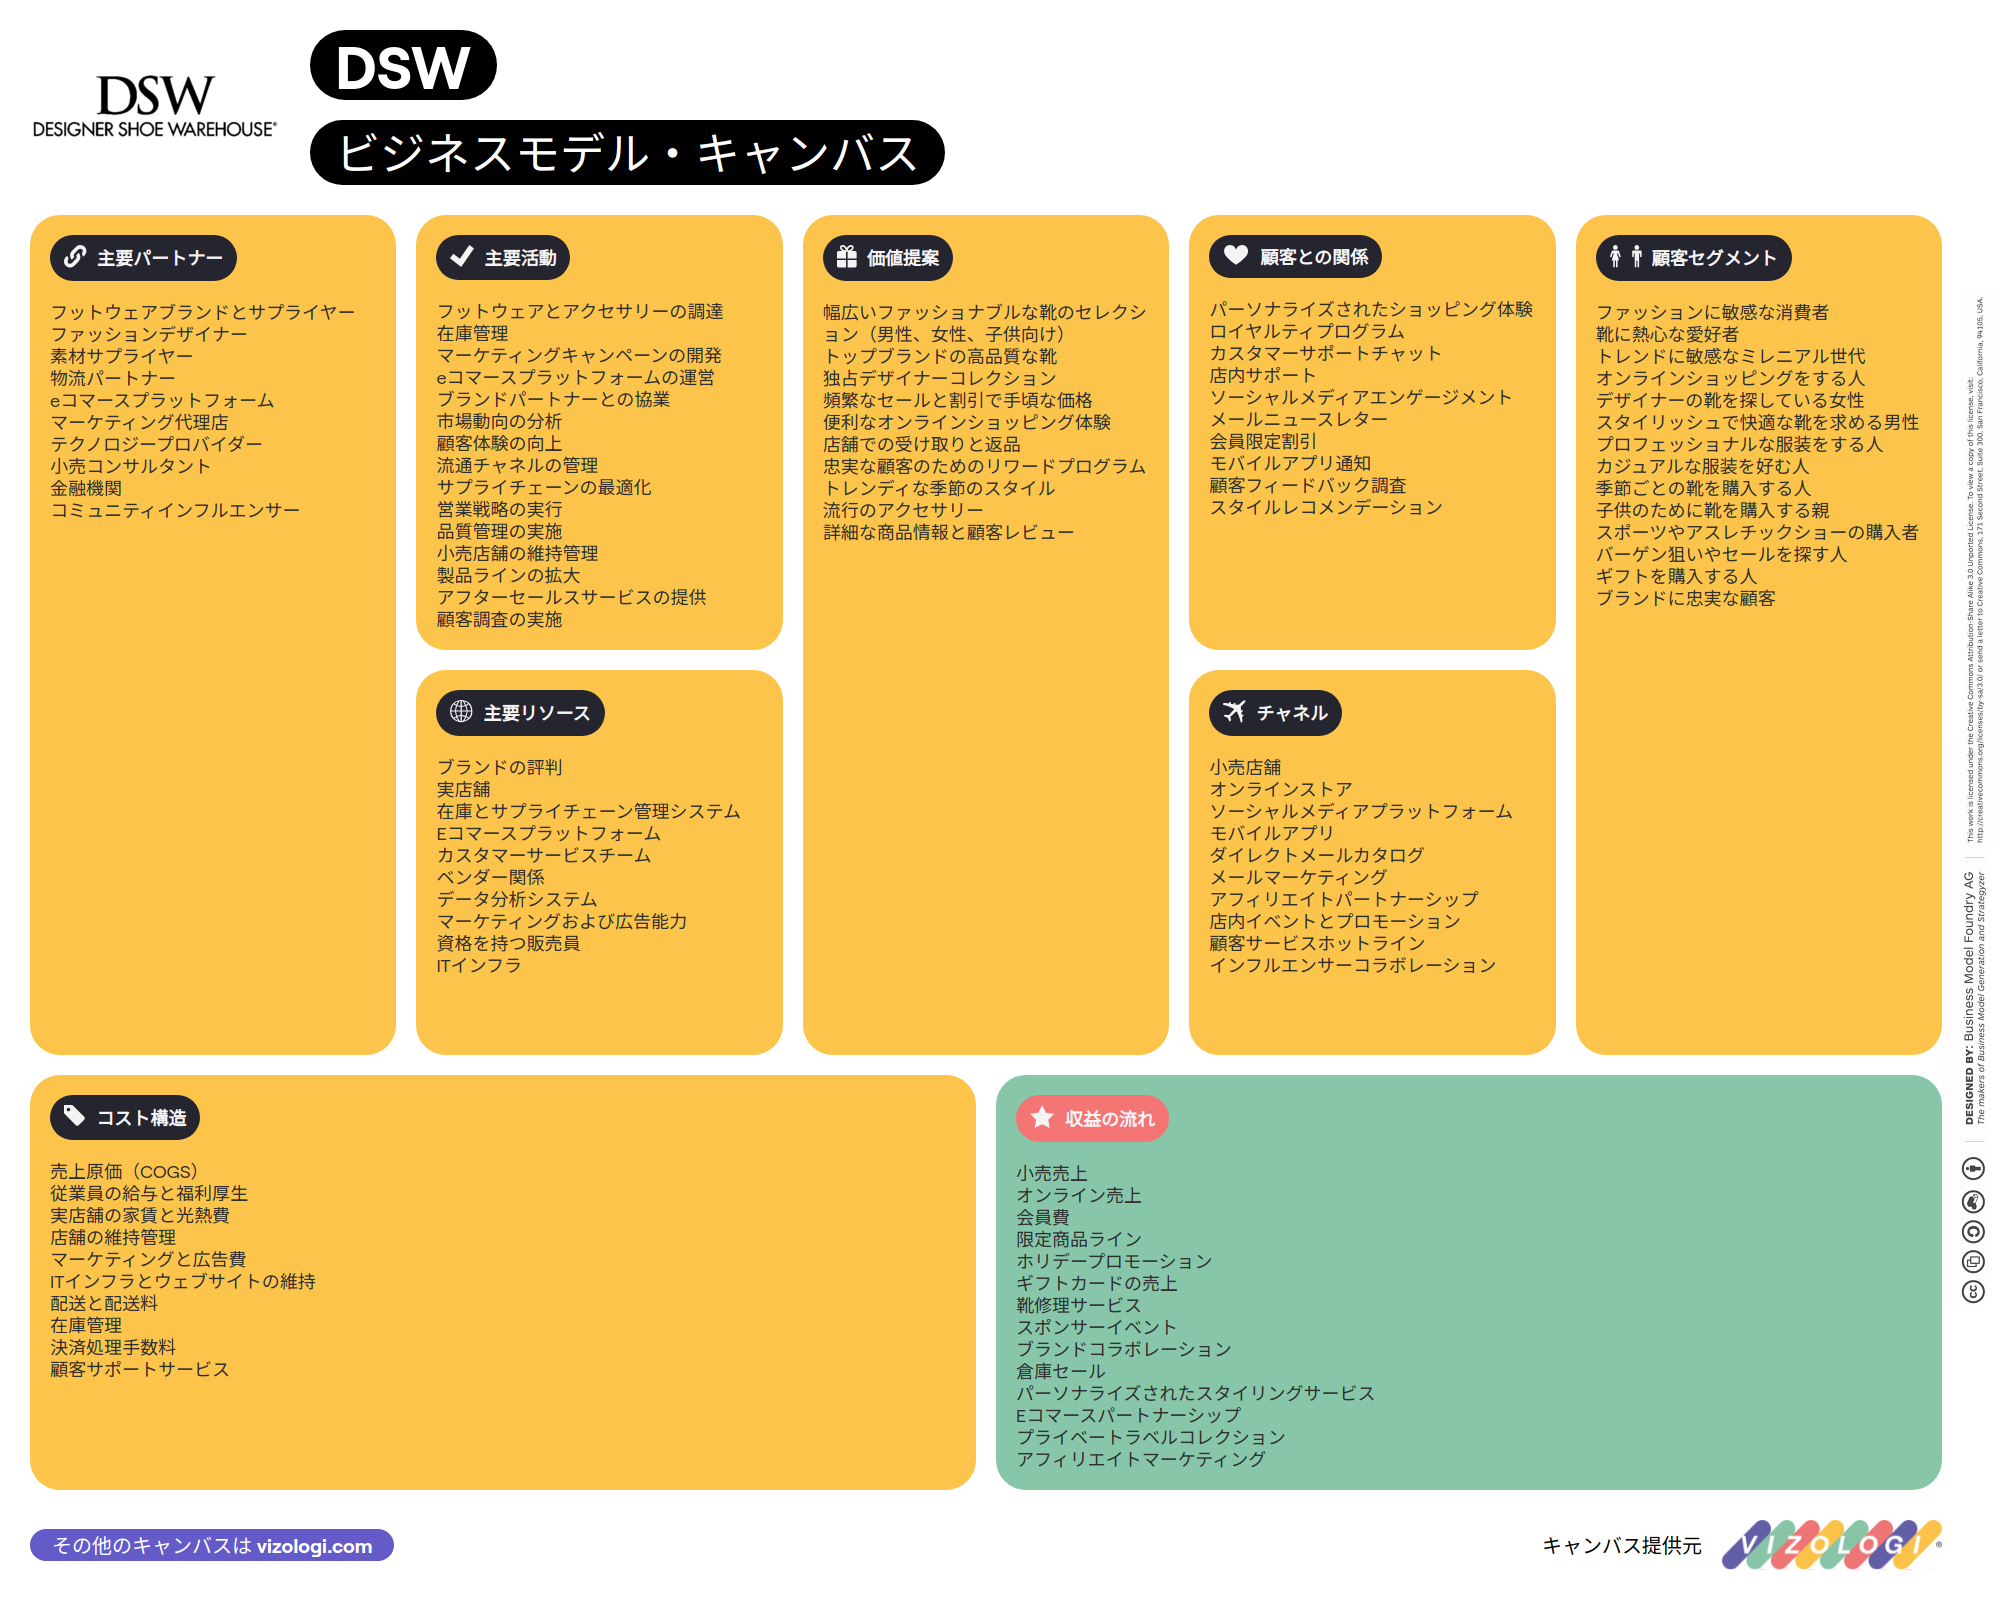Click the star icon in 収益の流れ header

pos(1042,1117)
